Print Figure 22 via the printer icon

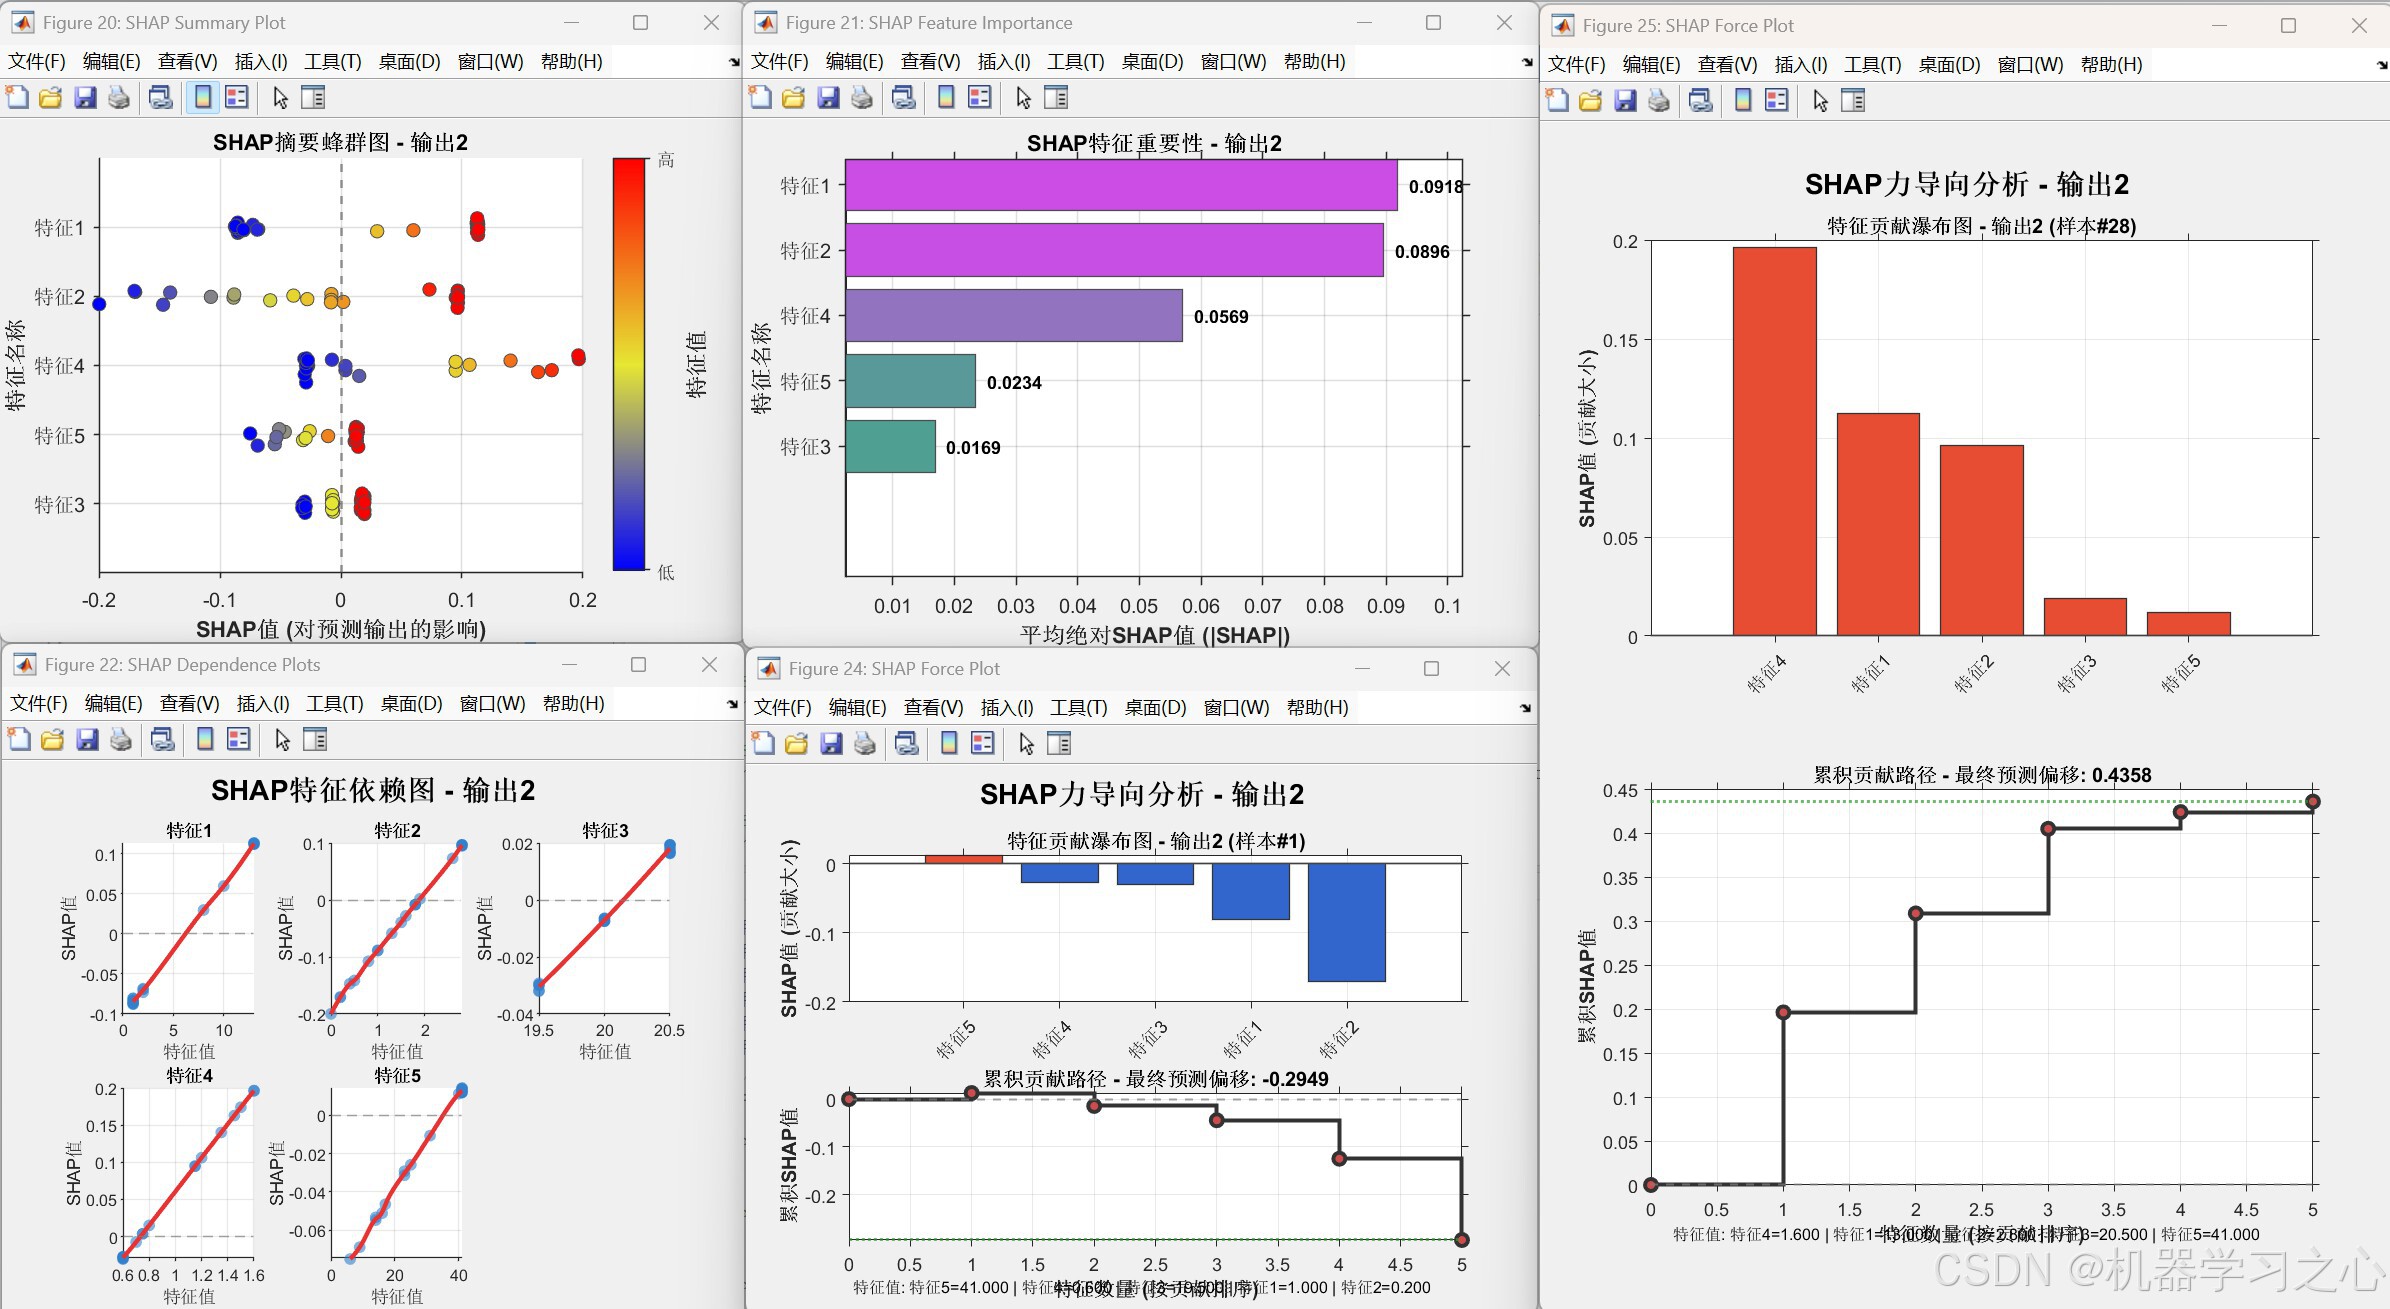[x=121, y=739]
